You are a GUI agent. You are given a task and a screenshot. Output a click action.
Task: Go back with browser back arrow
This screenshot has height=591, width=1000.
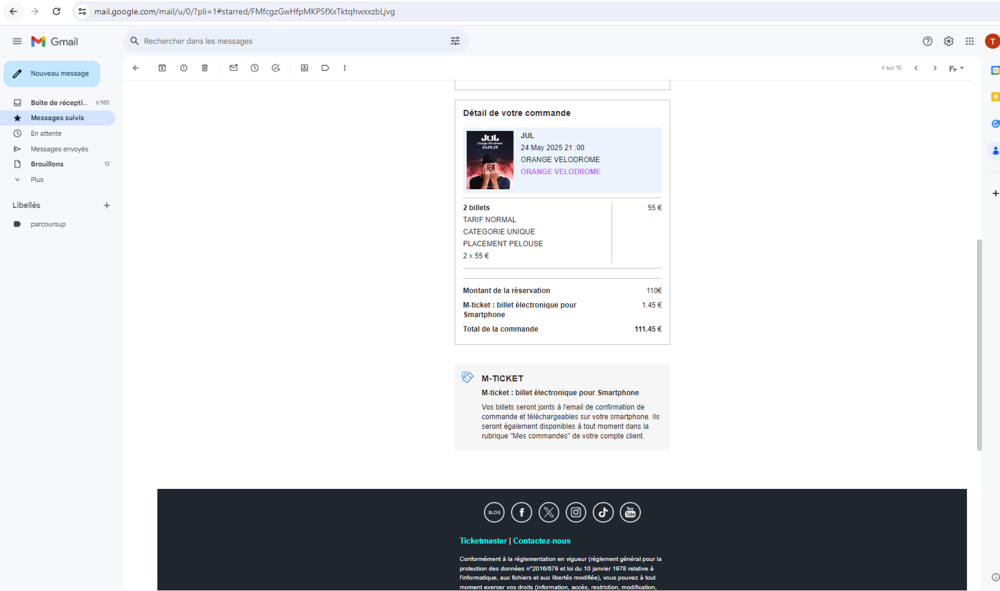coord(13,11)
